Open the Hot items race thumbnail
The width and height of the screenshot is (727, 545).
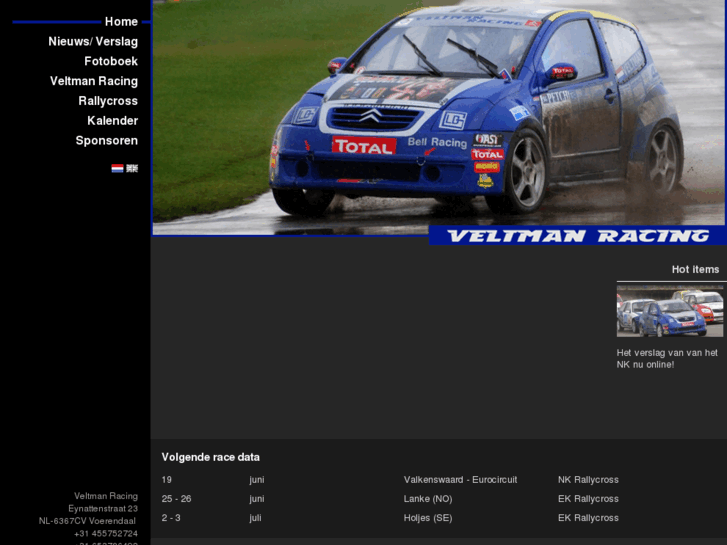[670, 311]
